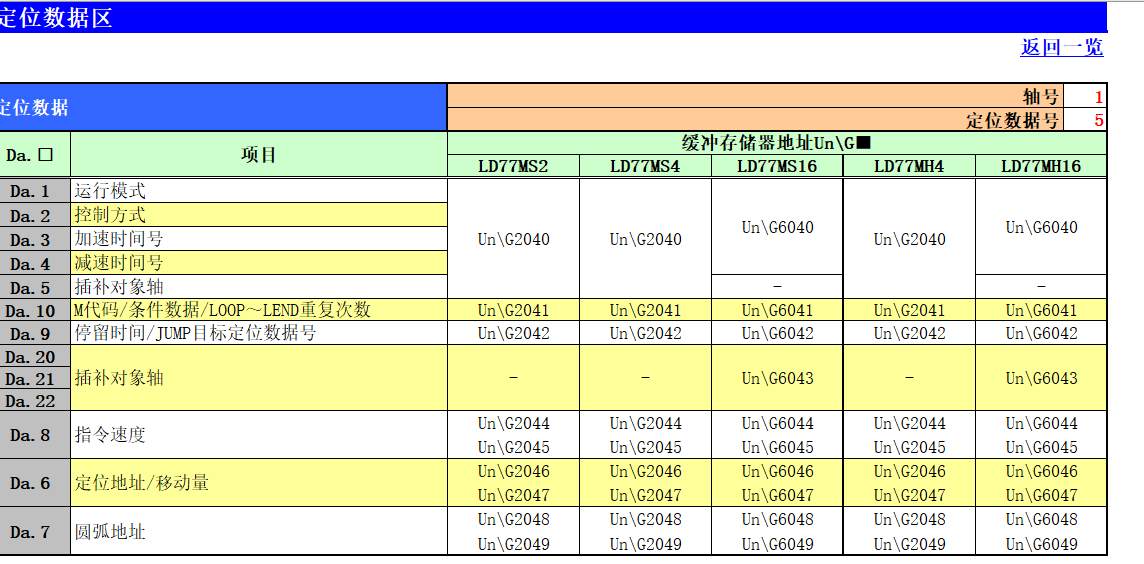
Task: Click the LD77MS2 column header
Action: [513, 167]
